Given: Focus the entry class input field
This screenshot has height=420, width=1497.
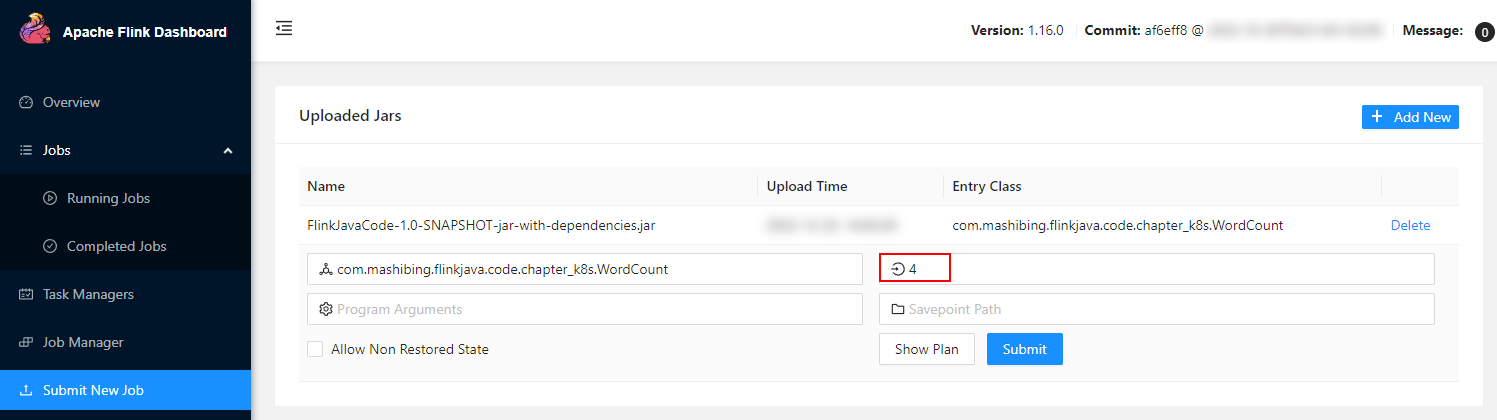Looking at the screenshot, I should (x=585, y=269).
